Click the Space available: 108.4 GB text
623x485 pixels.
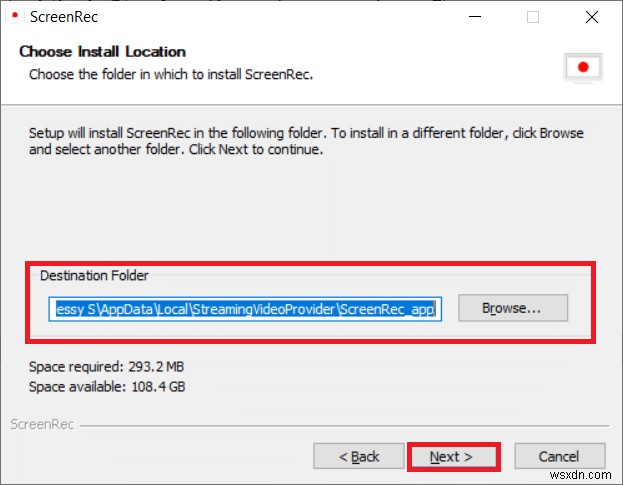tap(106, 386)
